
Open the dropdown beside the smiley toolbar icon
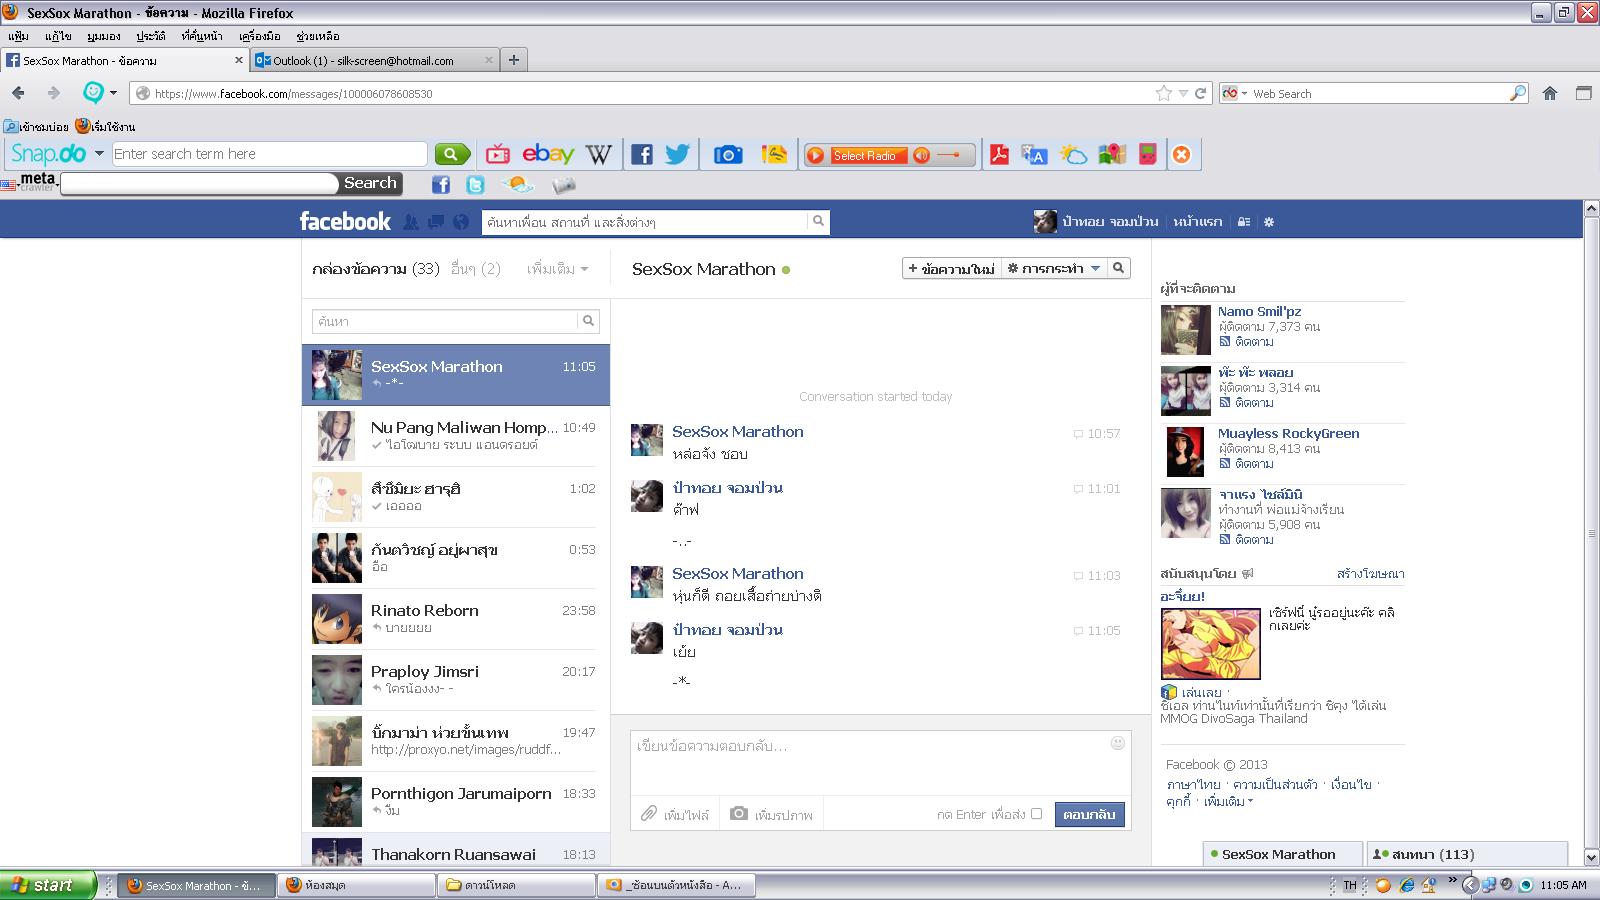click(113, 93)
